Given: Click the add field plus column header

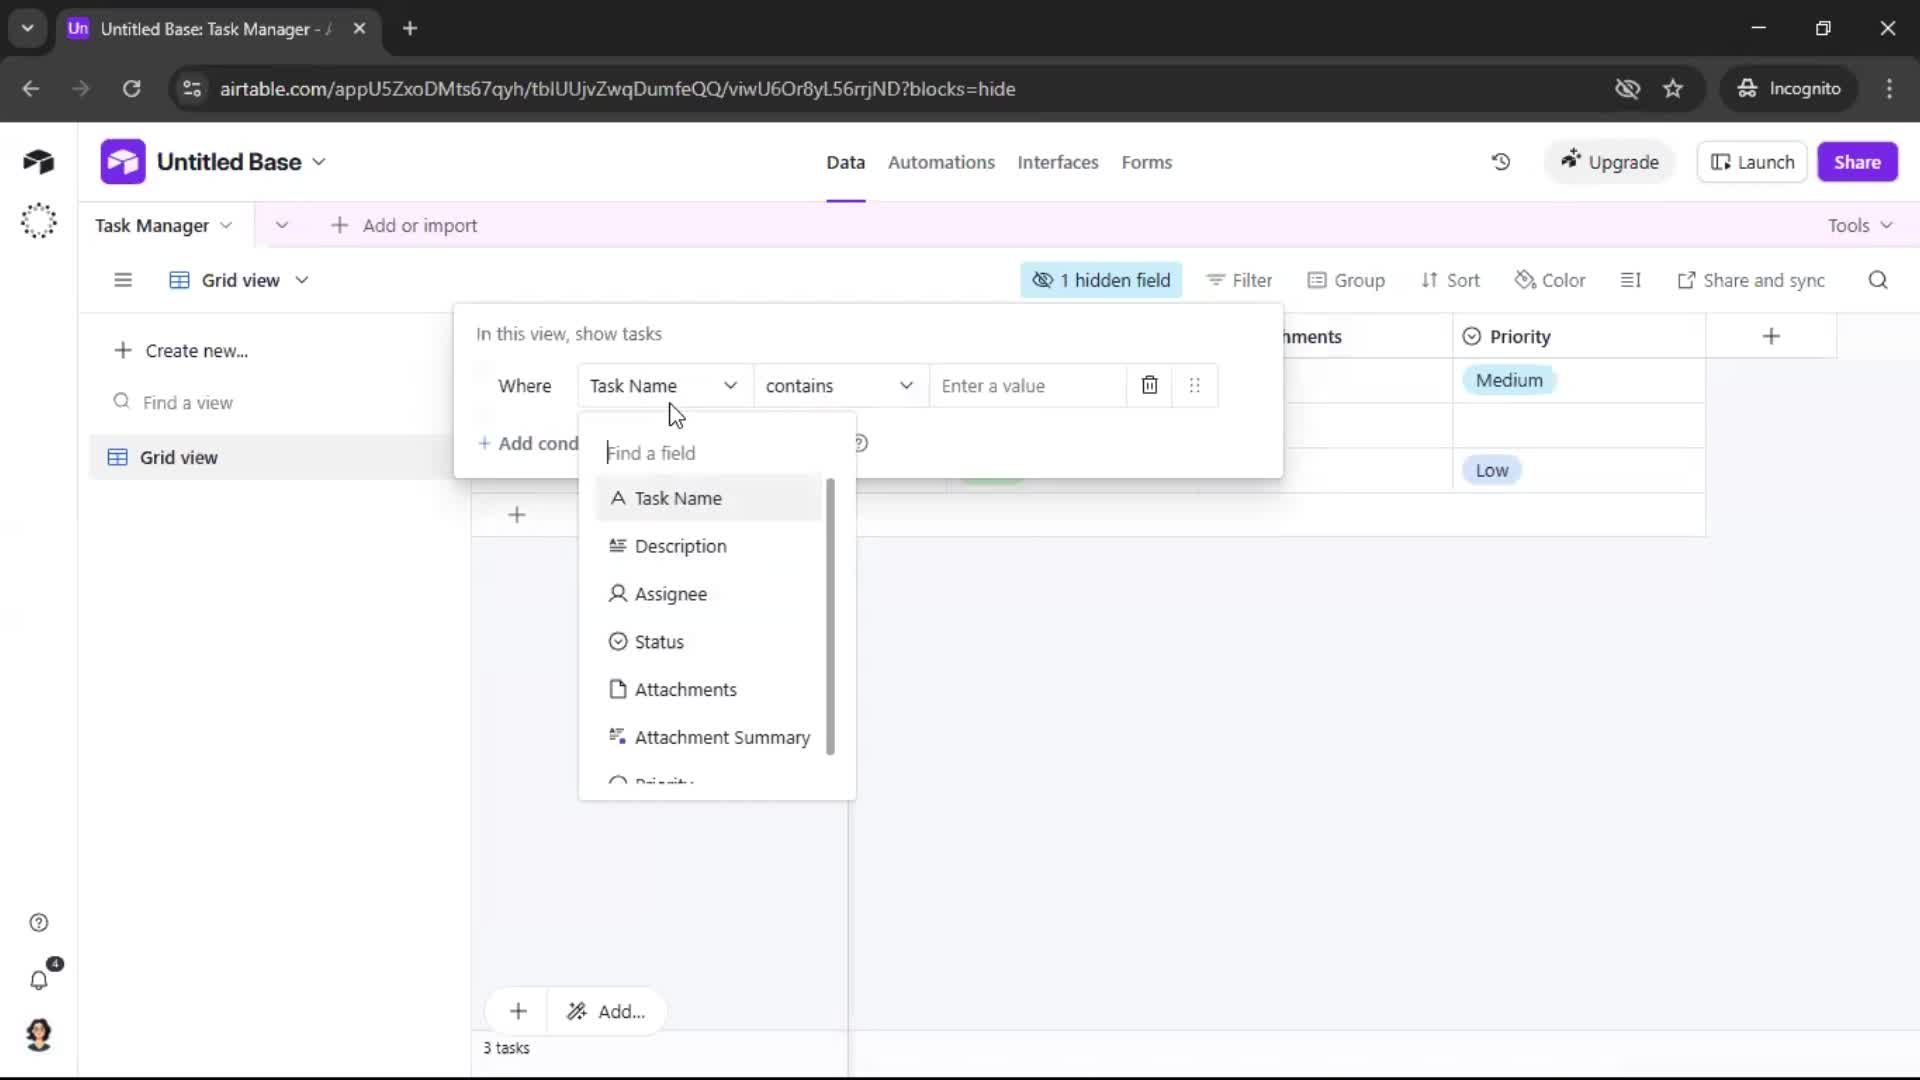Looking at the screenshot, I should pyautogui.click(x=1771, y=336).
